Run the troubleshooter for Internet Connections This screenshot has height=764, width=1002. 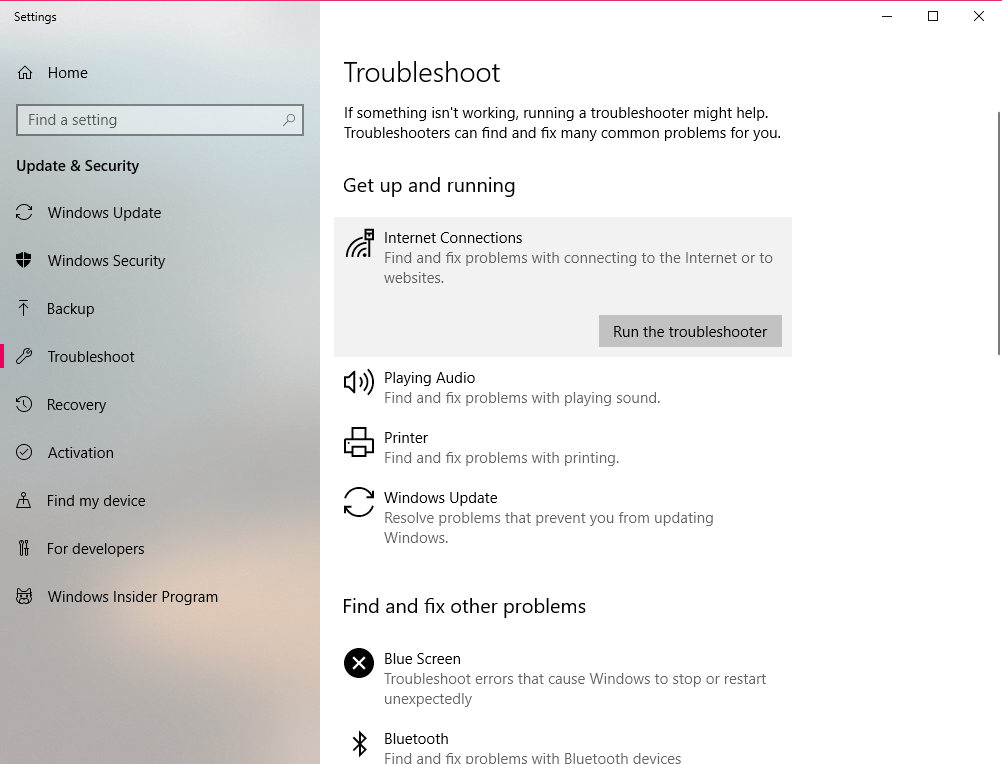click(x=690, y=331)
